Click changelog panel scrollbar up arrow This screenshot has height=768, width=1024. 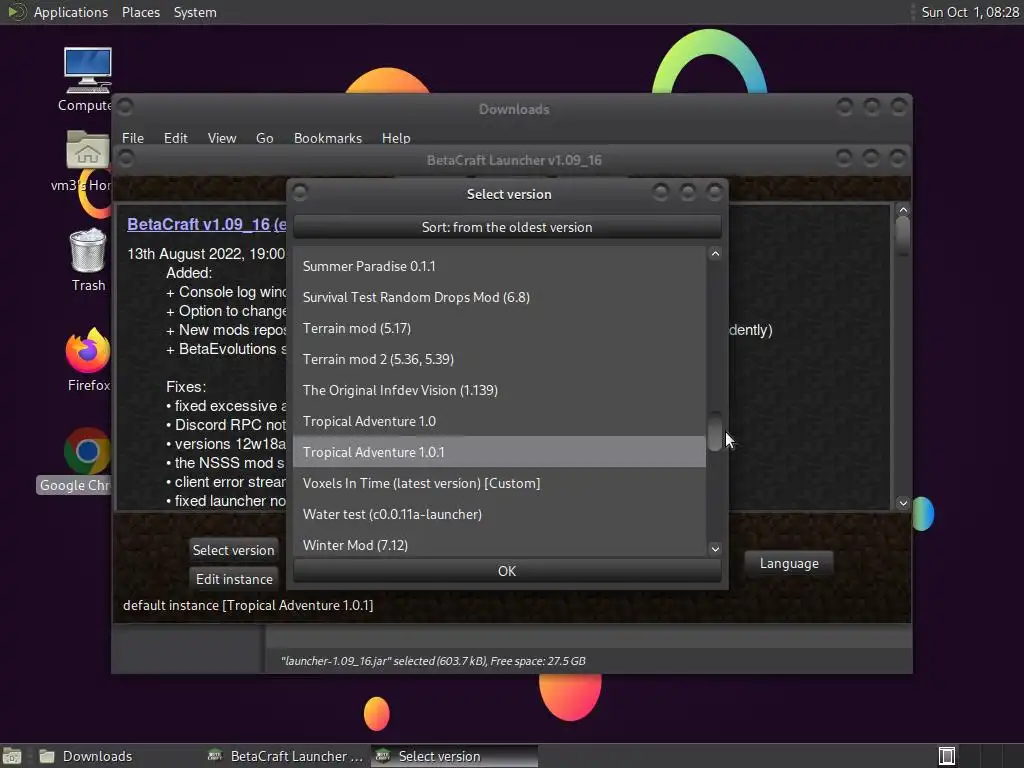coord(903,210)
